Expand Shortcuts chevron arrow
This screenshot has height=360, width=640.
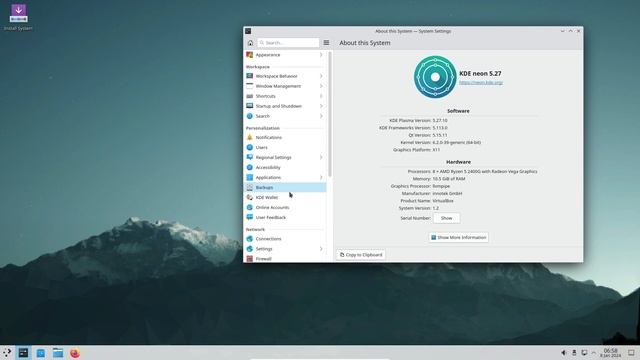pos(321,96)
